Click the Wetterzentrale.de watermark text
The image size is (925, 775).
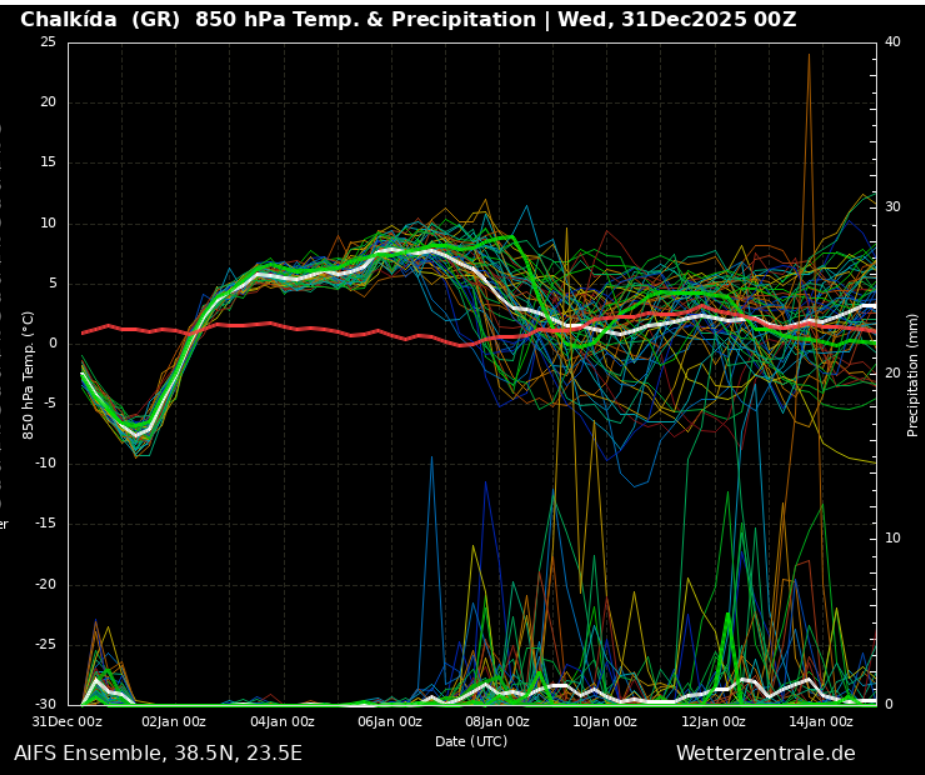765,753
